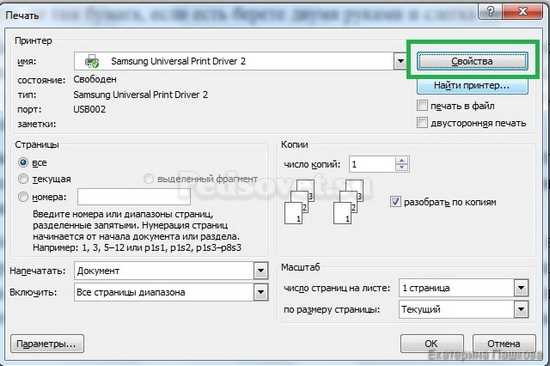Click Документ value in Напечатать combo
This screenshot has width=550, height=366.
tap(98, 271)
